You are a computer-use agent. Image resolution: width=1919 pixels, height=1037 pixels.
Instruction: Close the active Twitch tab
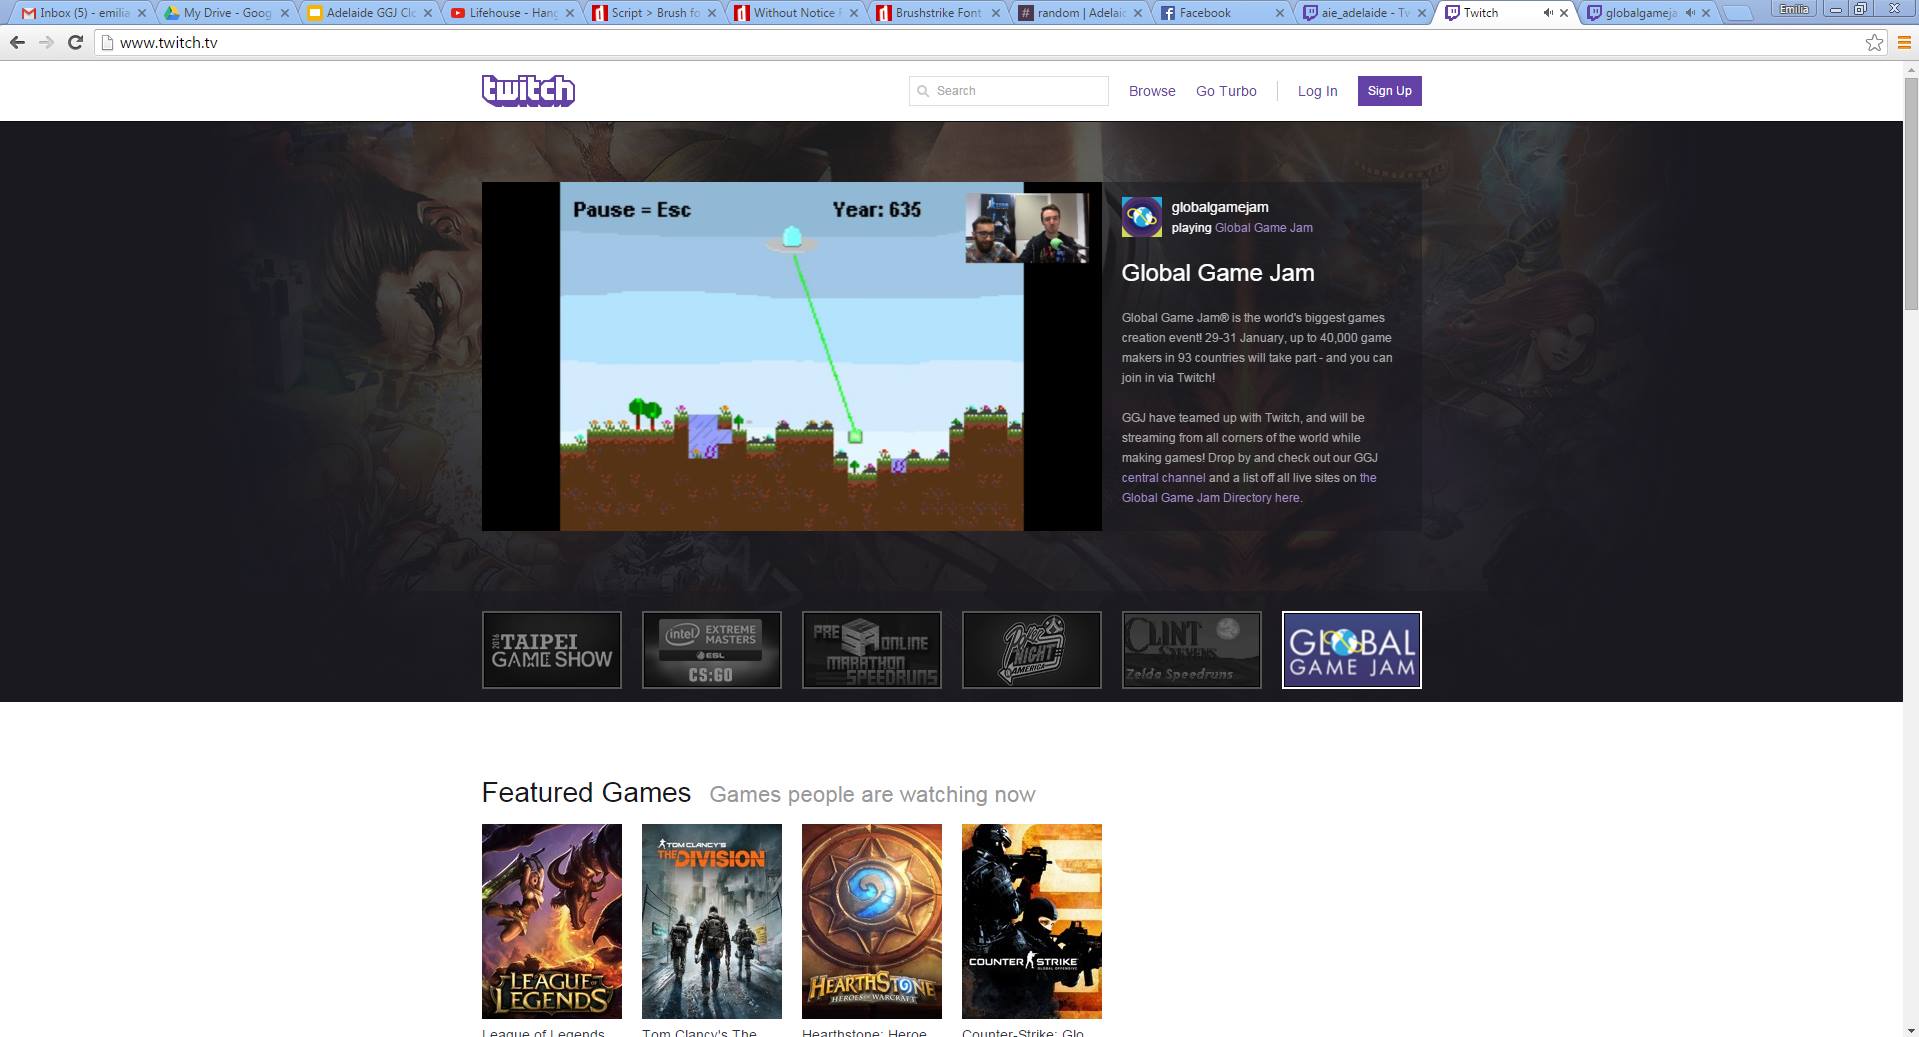point(1565,13)
